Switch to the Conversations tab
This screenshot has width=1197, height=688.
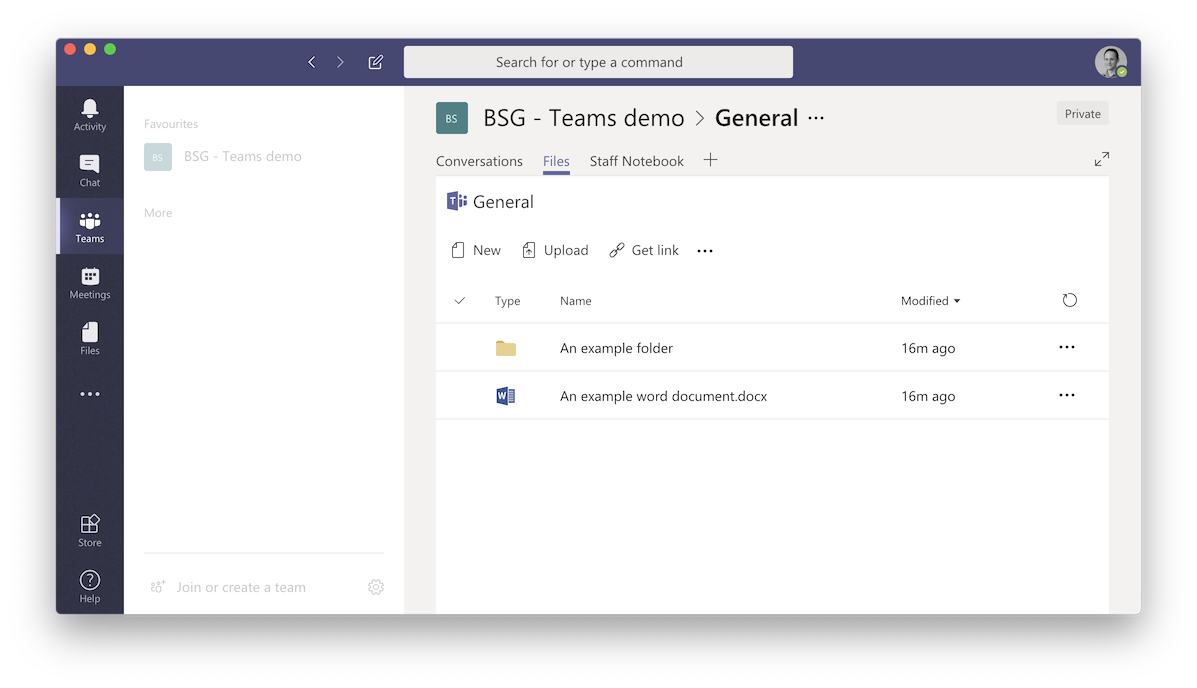pyautogui.click(x=479, y=161)
